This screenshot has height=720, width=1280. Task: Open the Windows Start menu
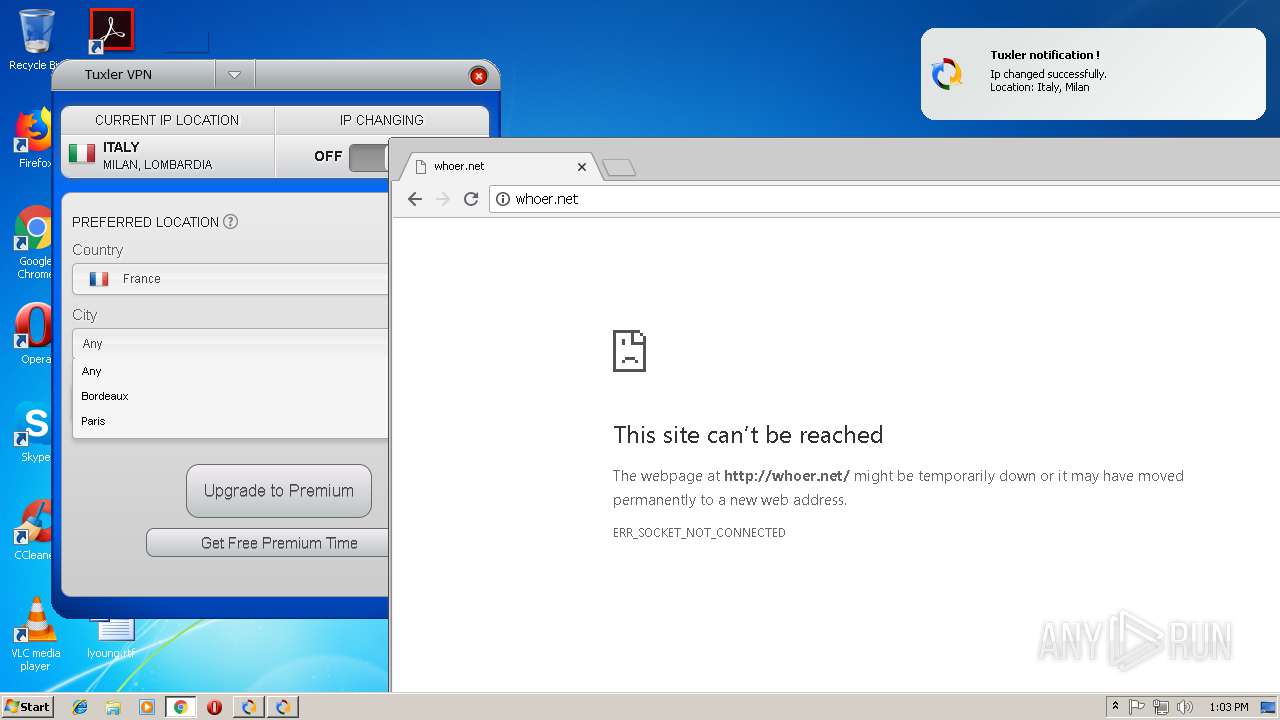(x=28, y=707)
